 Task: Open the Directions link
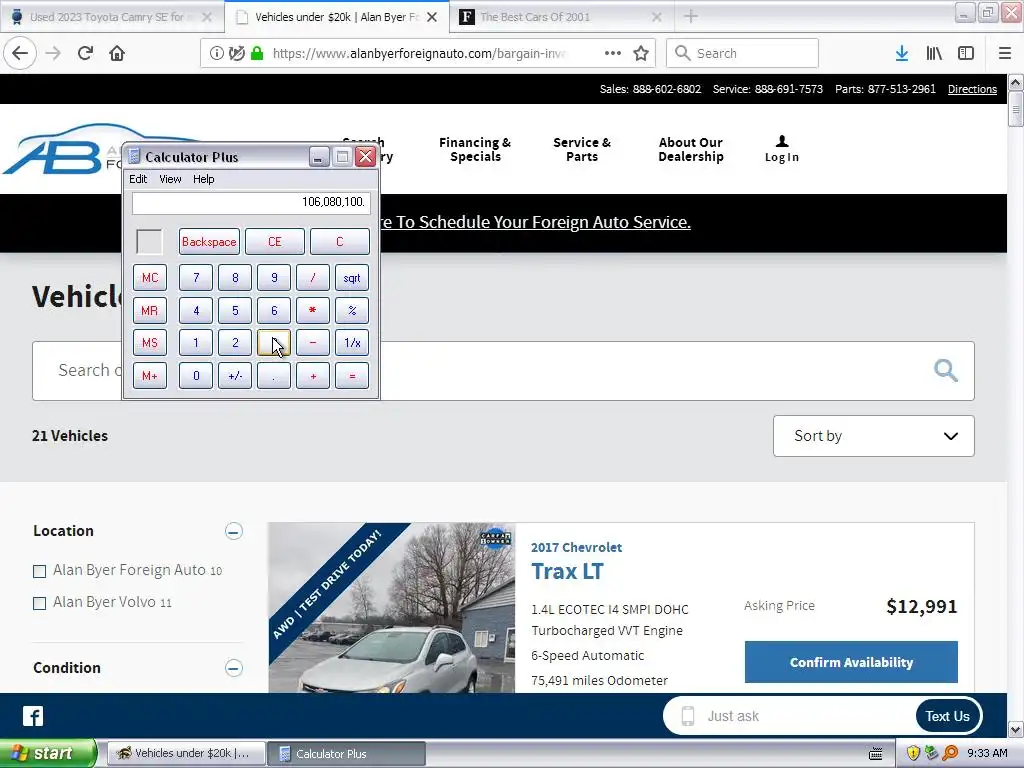coord(972,89)
